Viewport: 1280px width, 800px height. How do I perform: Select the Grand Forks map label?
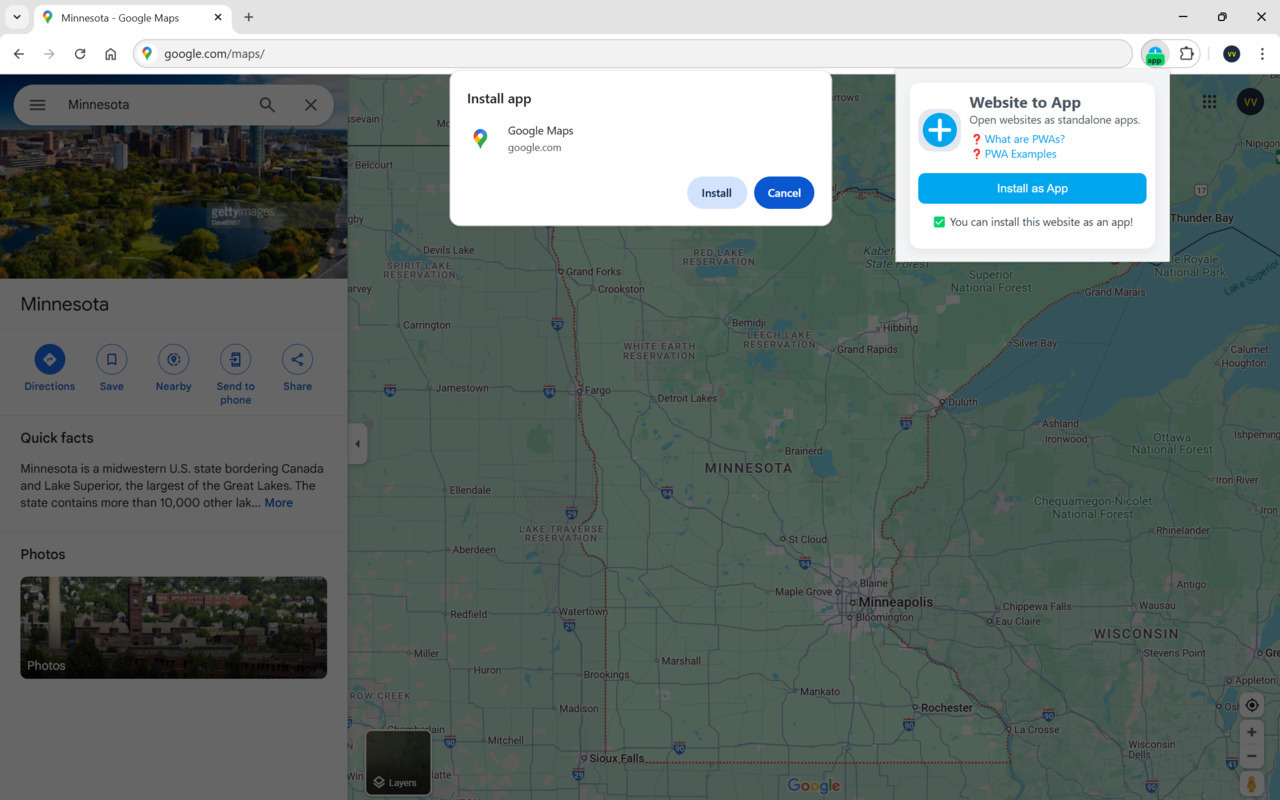click(x=594, y=271)
